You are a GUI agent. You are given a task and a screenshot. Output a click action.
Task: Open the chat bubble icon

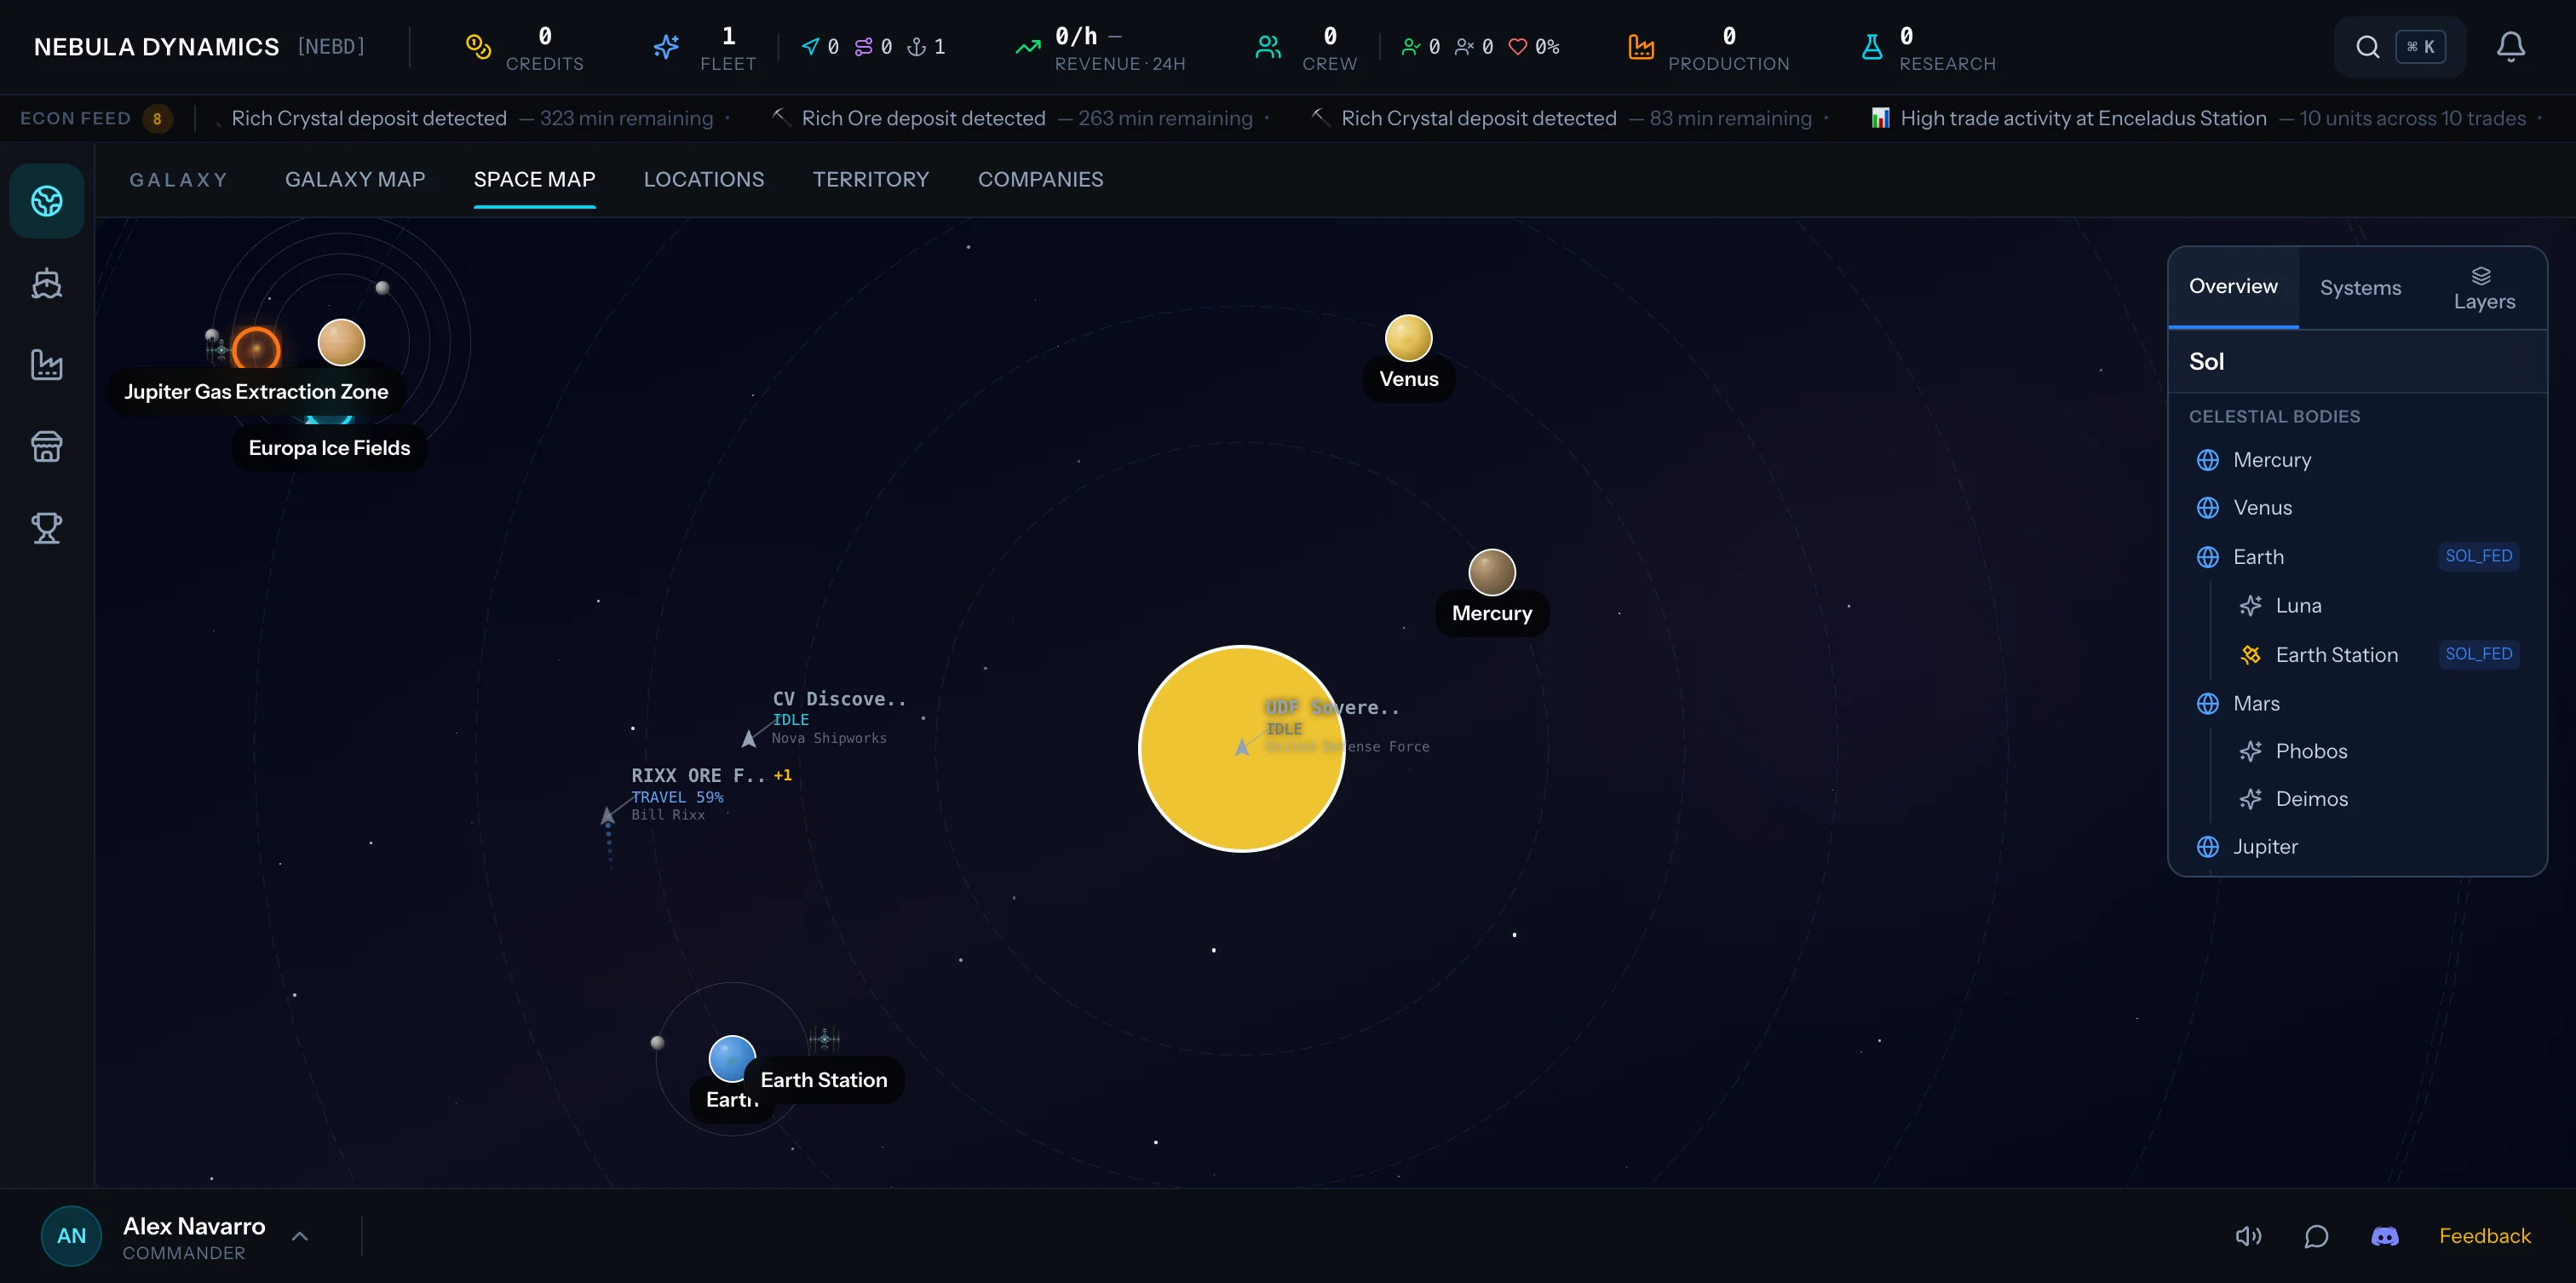pyautogui.click(x=2316, y=1236)
